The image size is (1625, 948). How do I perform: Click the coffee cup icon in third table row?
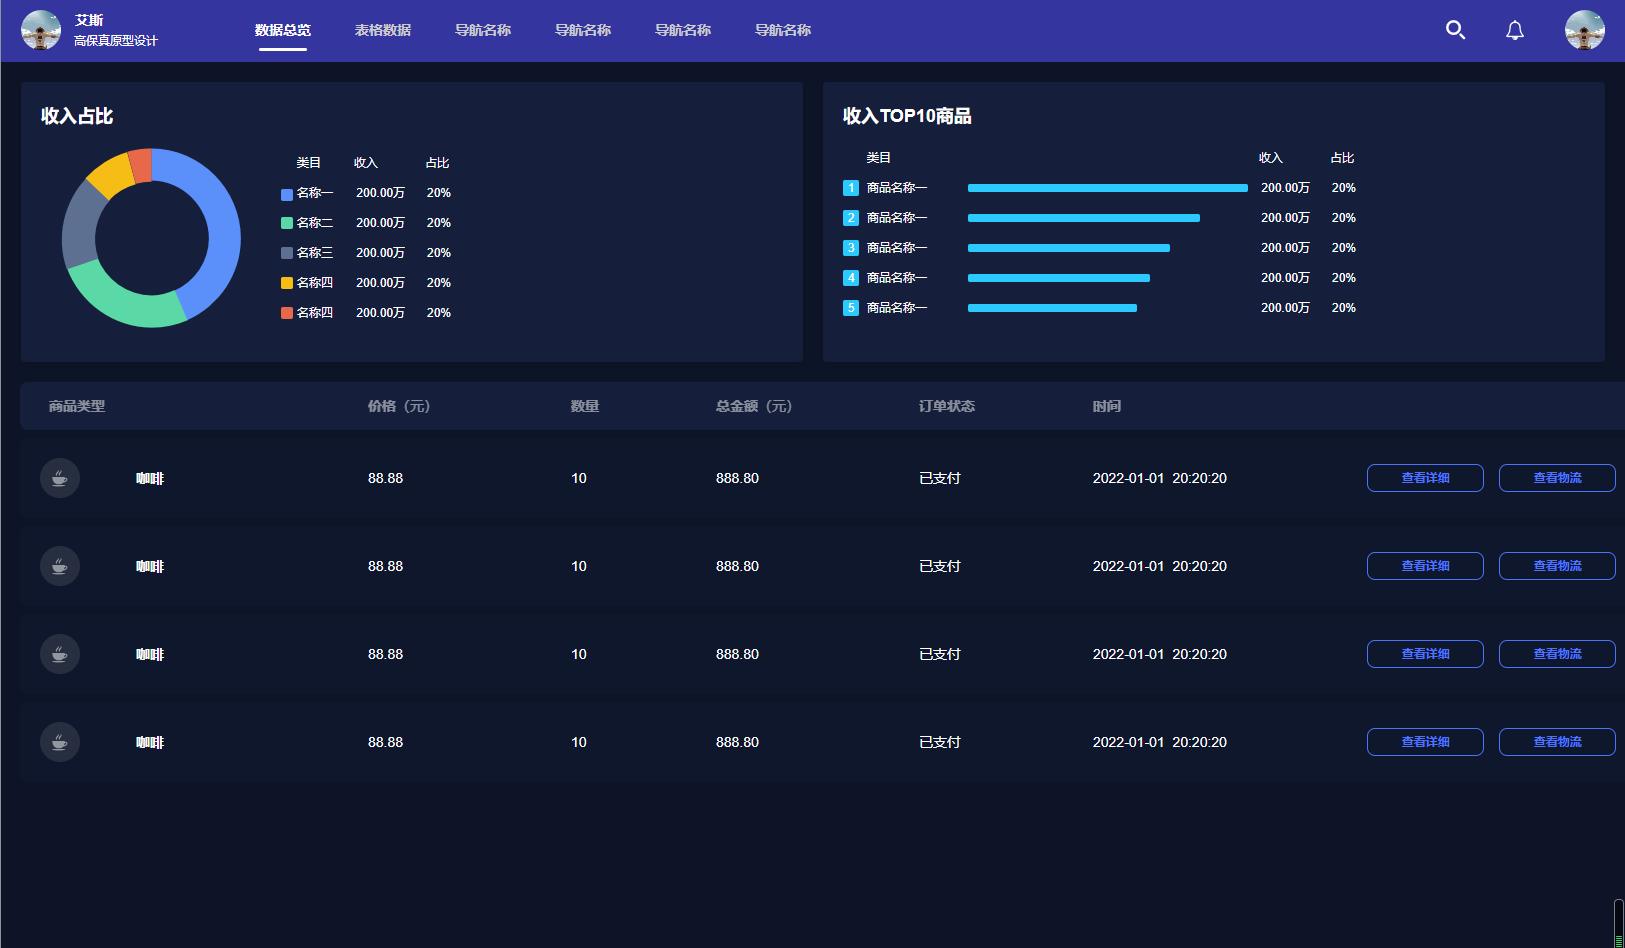pyautogui.click(x=60, y=654)
